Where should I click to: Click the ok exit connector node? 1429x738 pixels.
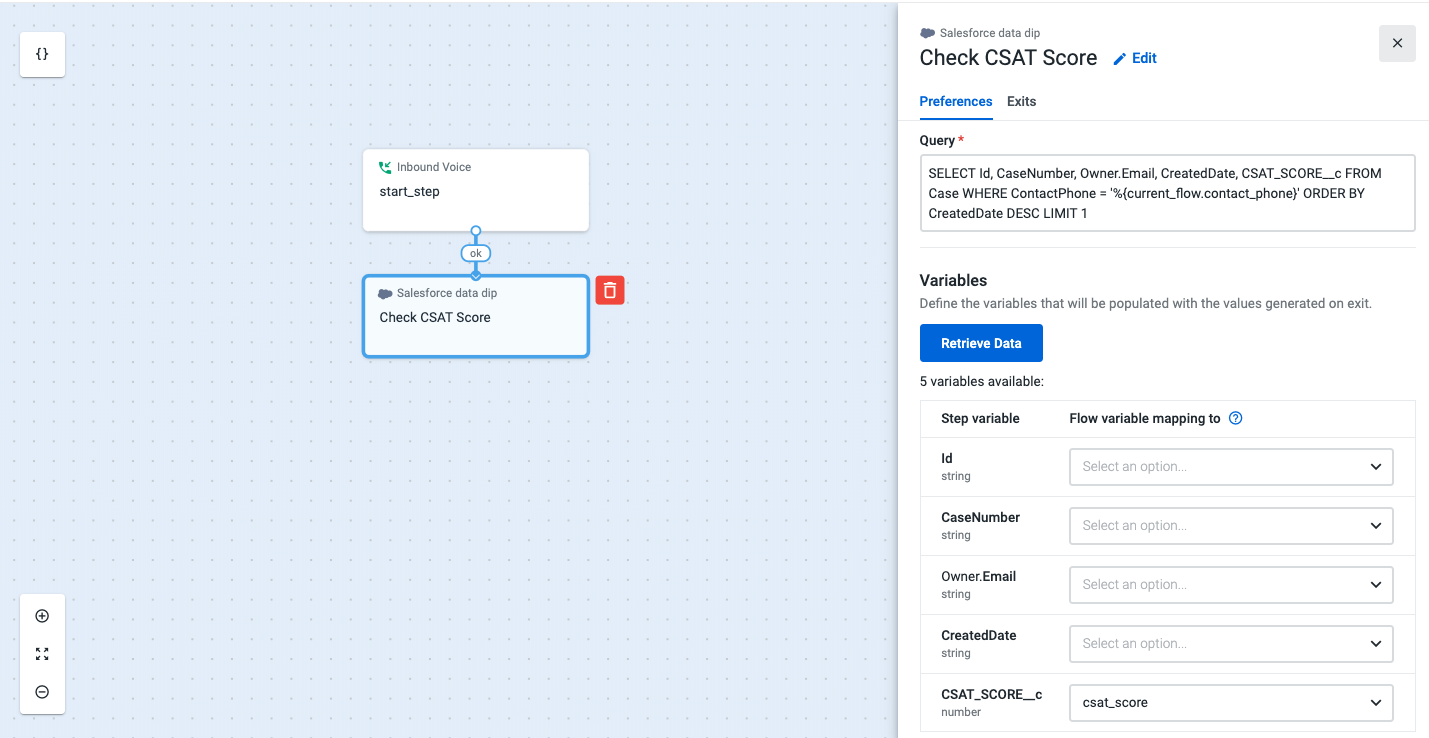(x=475, y=253)
